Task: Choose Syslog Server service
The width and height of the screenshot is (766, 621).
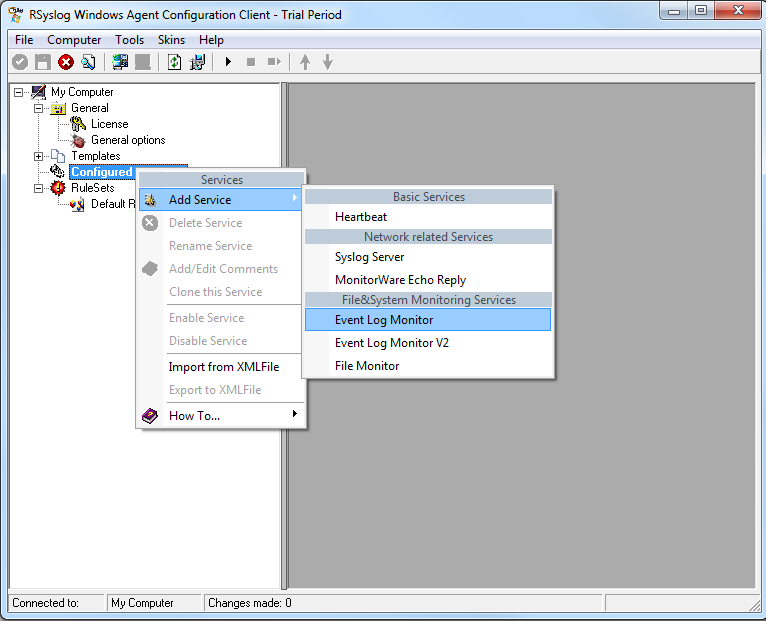Action: 428,257
